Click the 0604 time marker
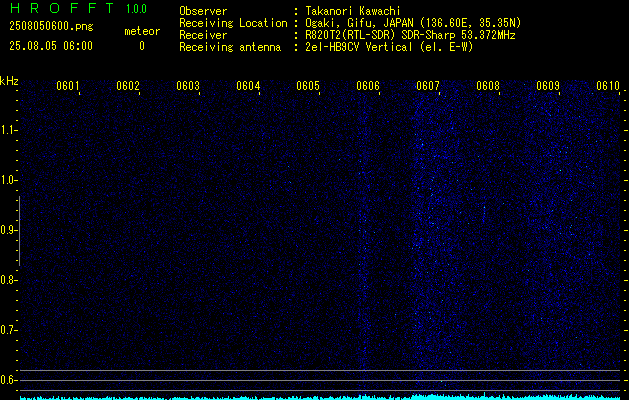The image size is (629, 400). pyautogui.click(x=248, y=86)
